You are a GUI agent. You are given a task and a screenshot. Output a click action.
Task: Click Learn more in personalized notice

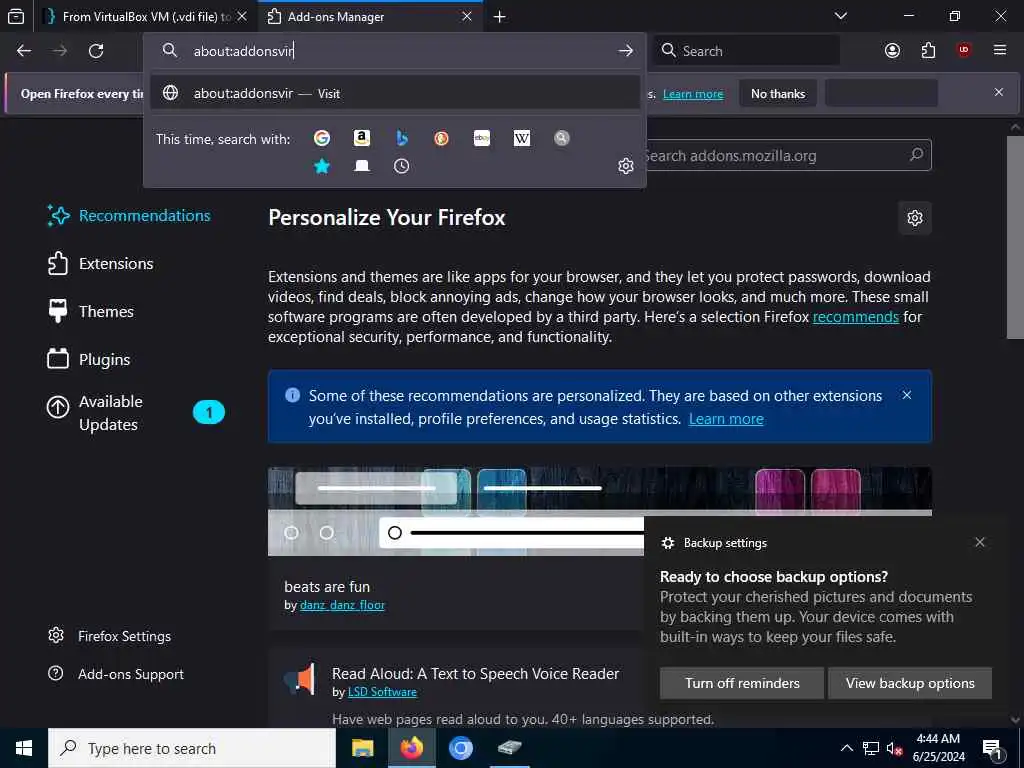726,419
